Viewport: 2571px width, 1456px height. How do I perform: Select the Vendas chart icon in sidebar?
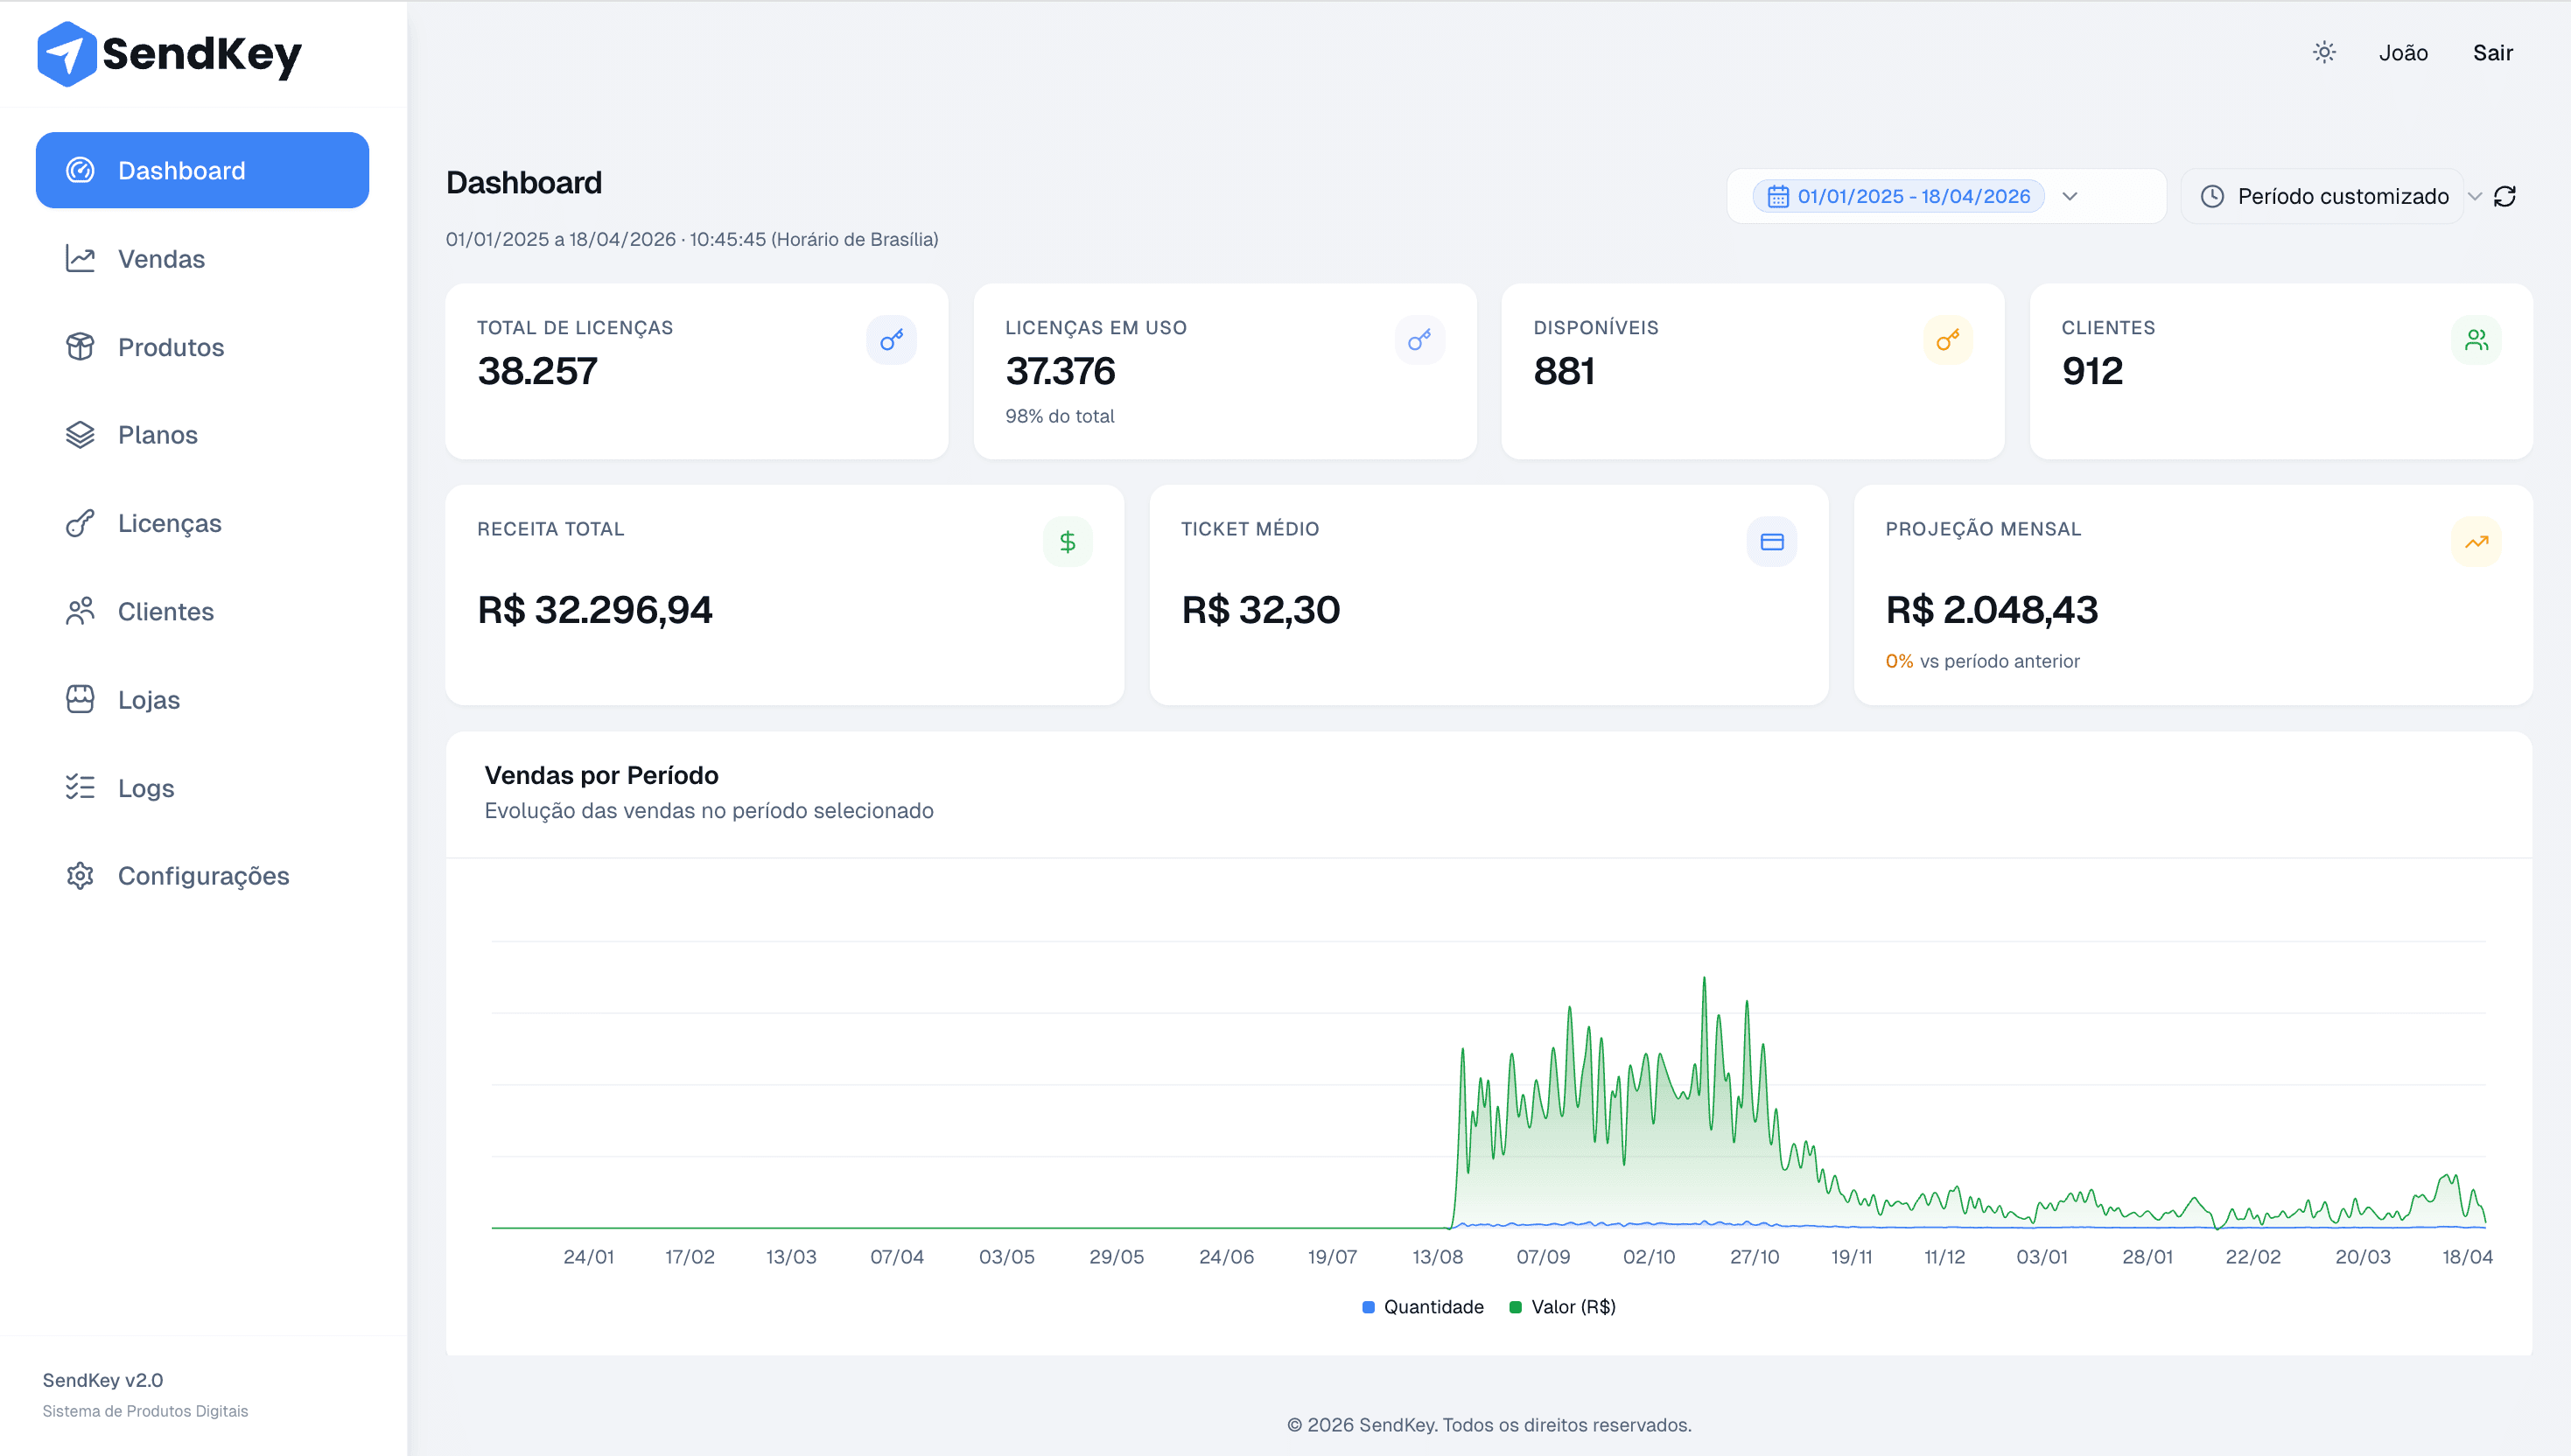80,258
